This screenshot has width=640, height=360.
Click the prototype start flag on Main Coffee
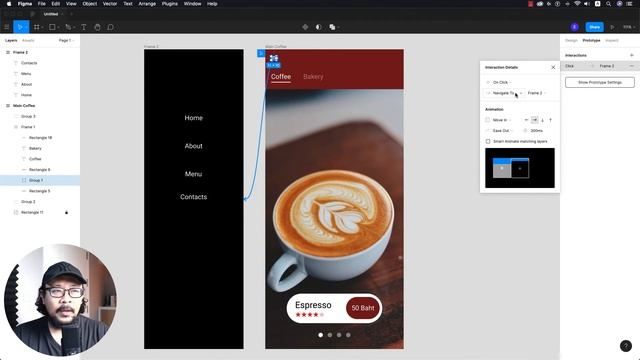coord(261,53)
